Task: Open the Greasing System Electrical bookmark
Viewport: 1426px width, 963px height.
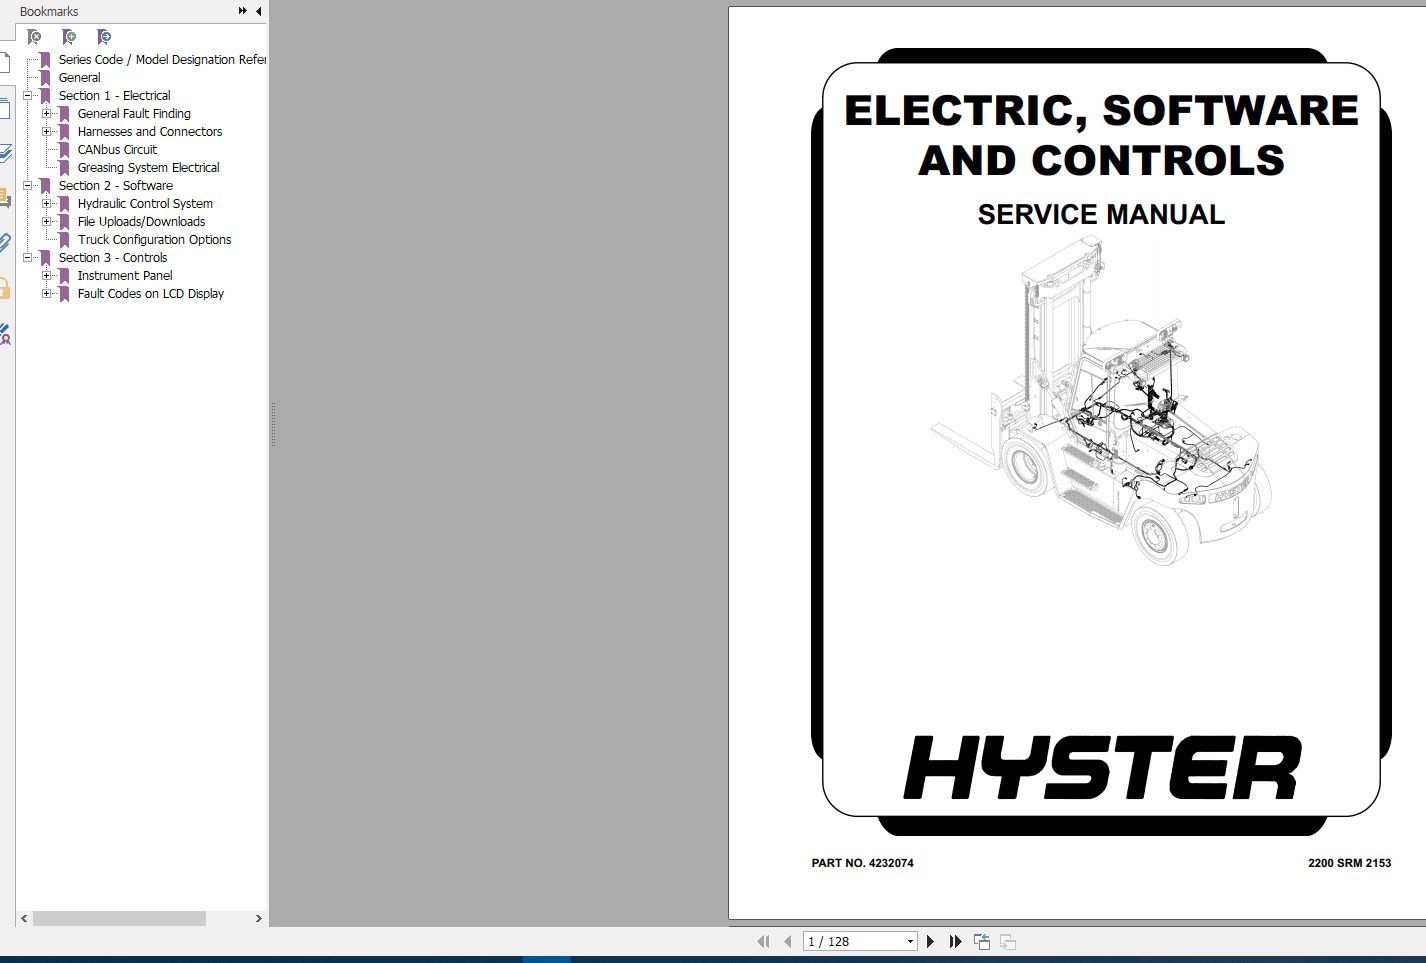Action: click(x=148, y=168)
